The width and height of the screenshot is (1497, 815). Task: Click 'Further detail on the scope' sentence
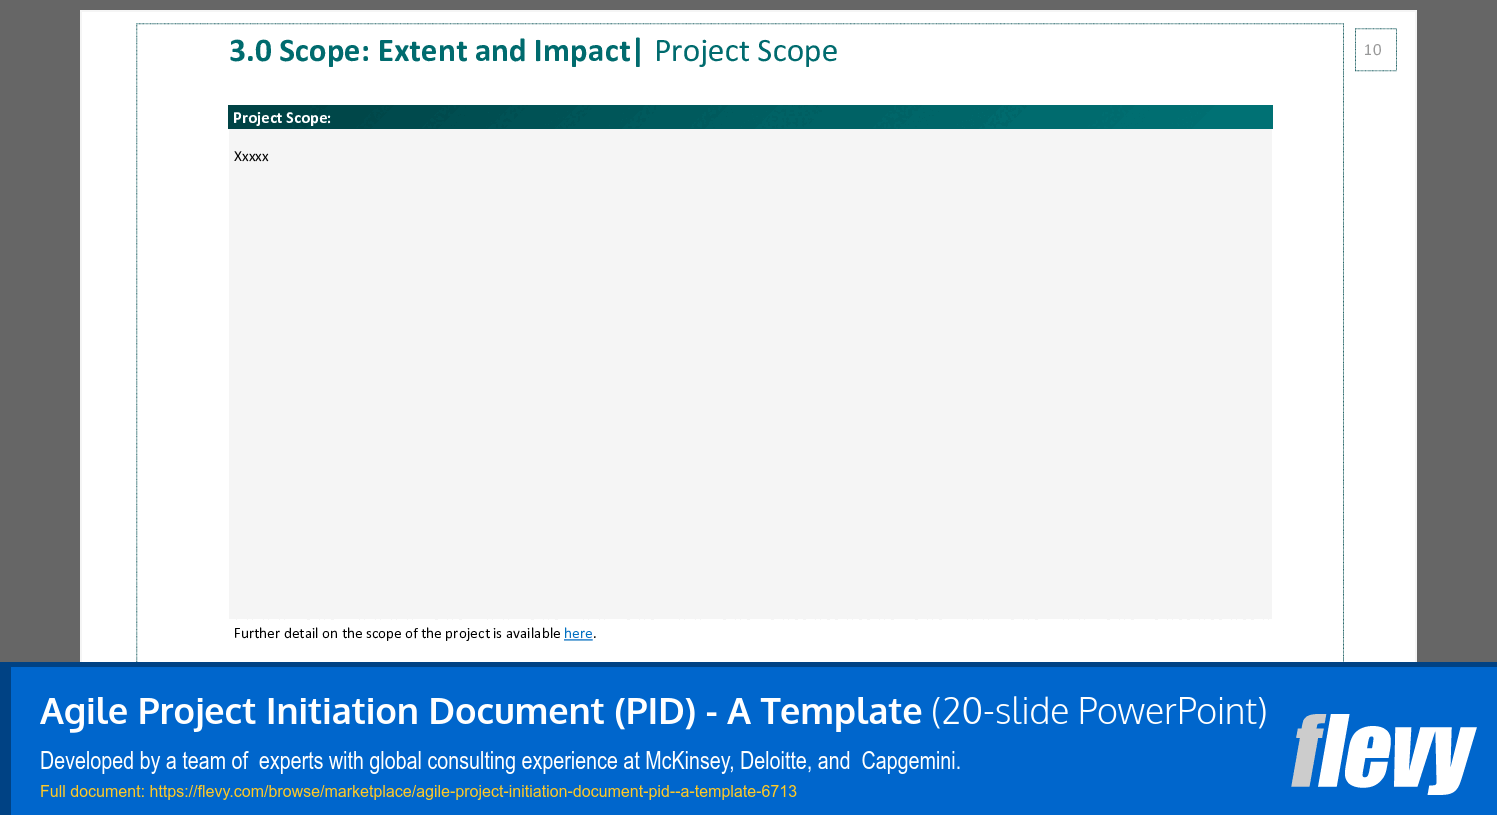coord(415,633)
